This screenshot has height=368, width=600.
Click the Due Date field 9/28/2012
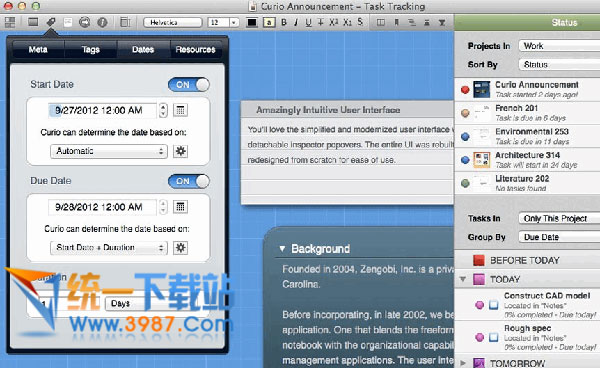click(x=103, y=207)
